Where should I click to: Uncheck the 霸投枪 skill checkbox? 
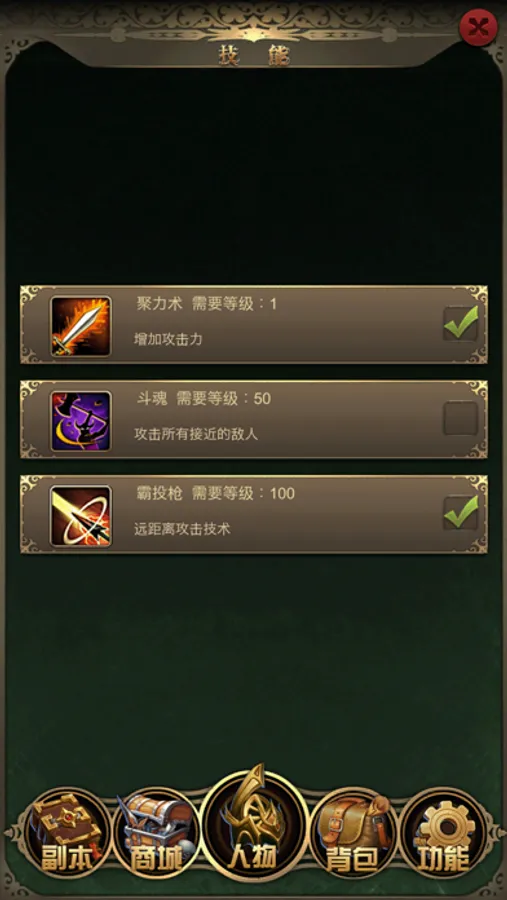click(x=460, y=513)
